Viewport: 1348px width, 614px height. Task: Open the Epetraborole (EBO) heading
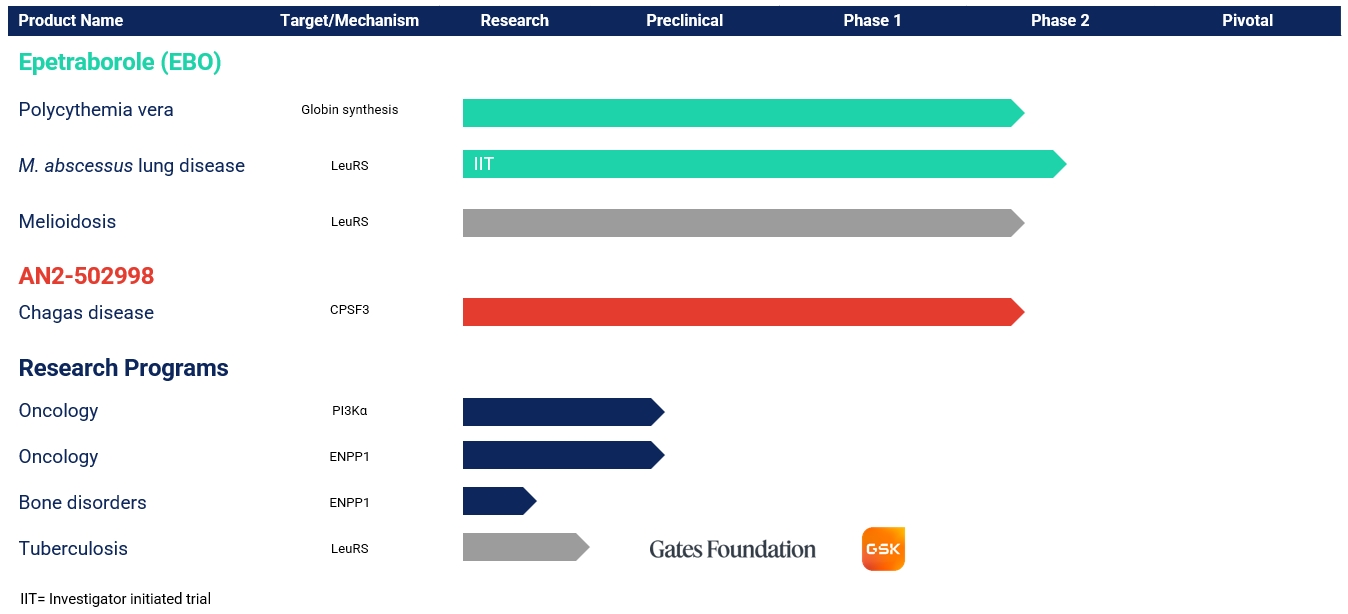pyautogui.click(x=120, y=62)
